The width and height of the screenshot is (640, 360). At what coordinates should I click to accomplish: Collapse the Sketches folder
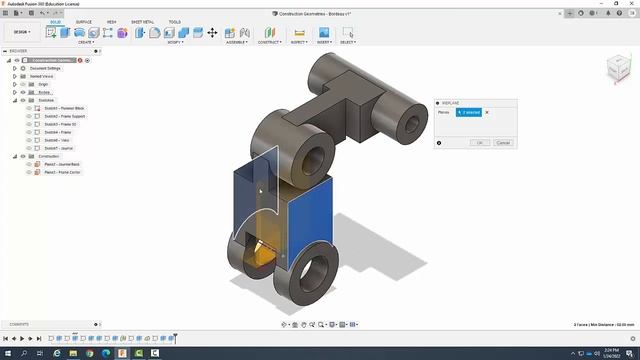coord(15,100)
